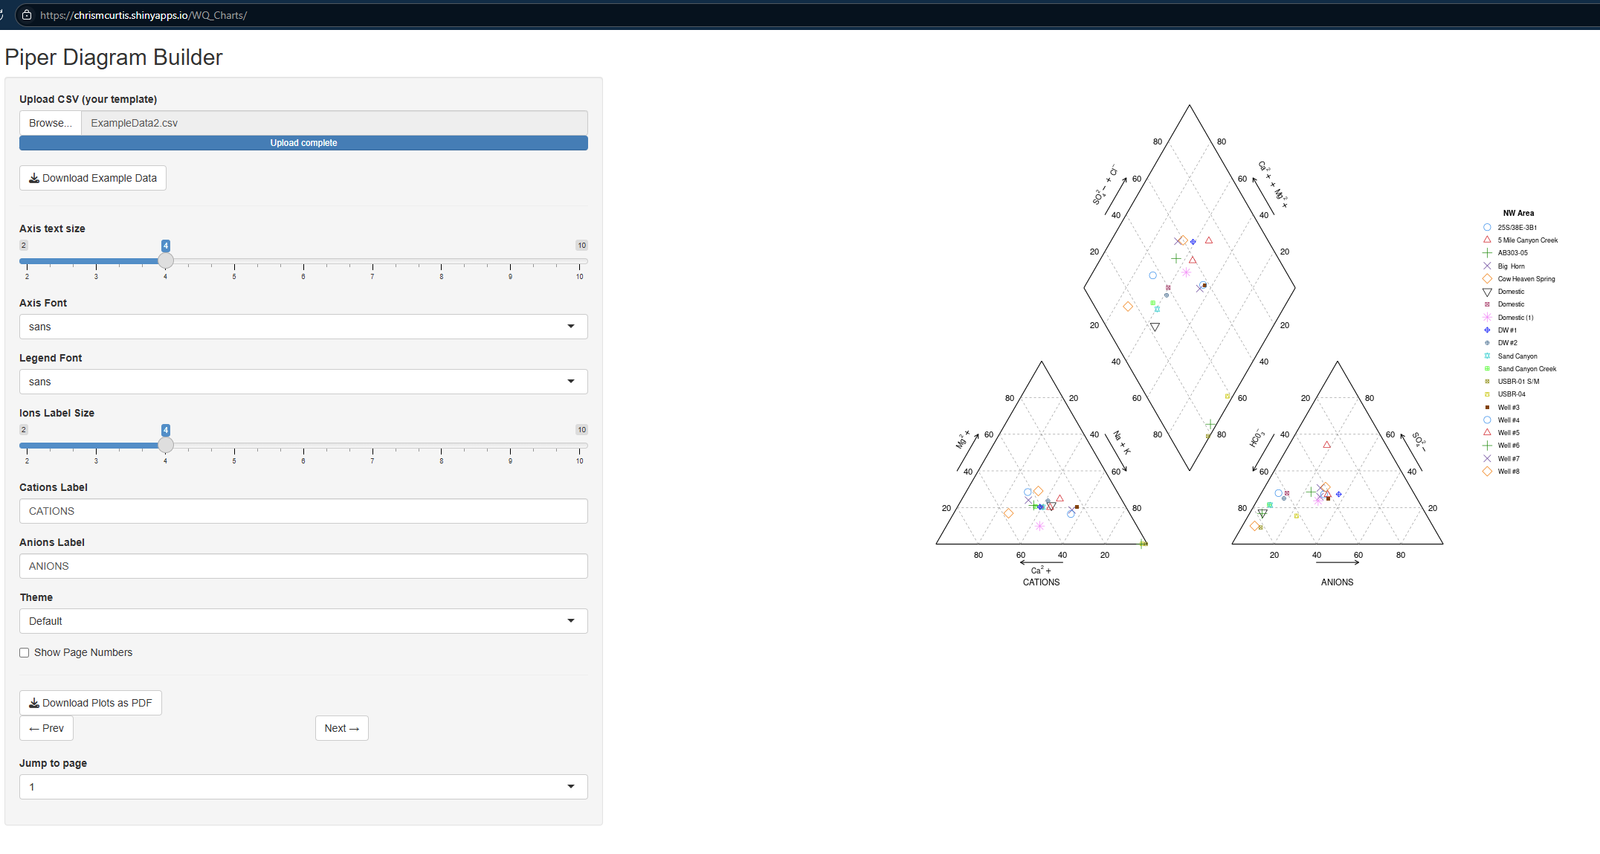Click the Well #4 circle legend marker

(1487, 420)
